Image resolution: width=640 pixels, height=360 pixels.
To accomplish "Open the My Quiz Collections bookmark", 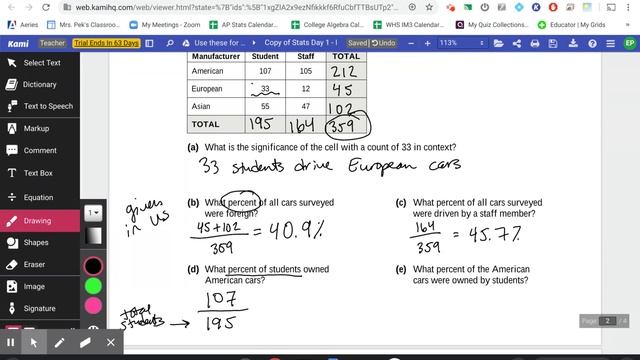I will (492, 25).
